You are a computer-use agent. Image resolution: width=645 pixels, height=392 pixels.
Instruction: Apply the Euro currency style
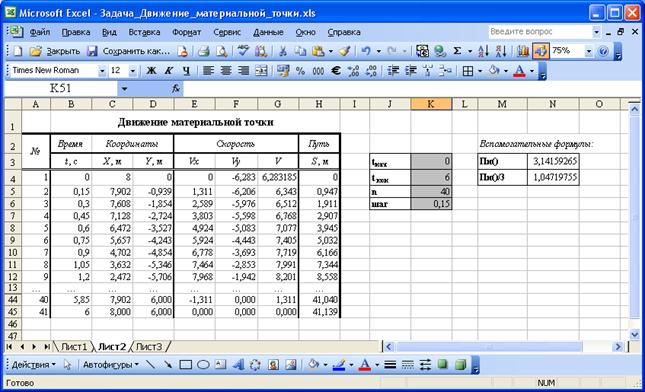336,71
